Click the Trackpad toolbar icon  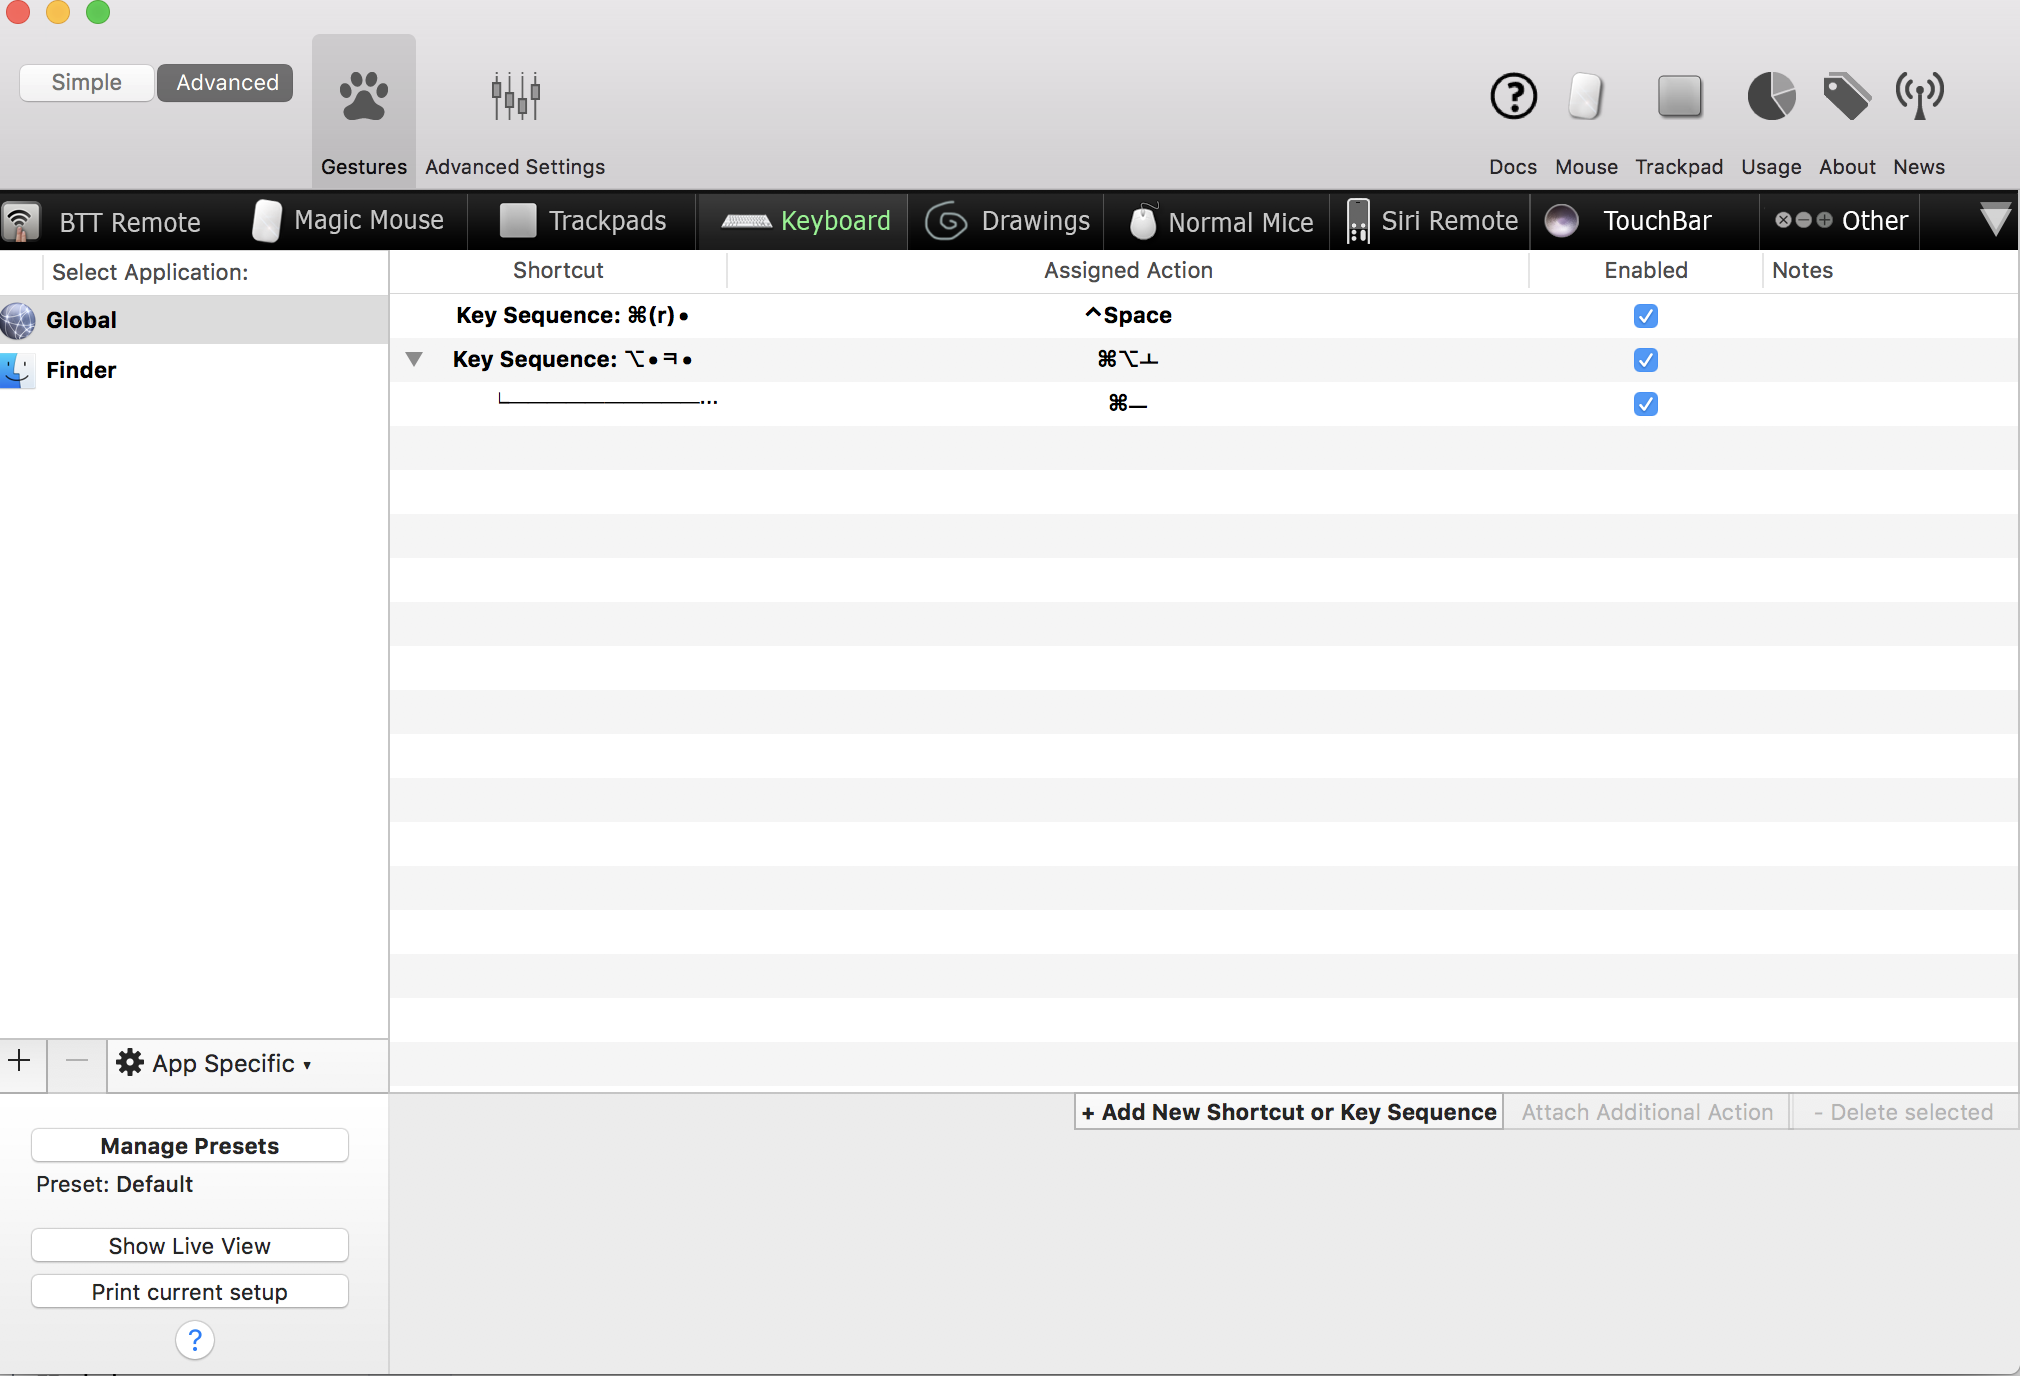(1679, 97)
